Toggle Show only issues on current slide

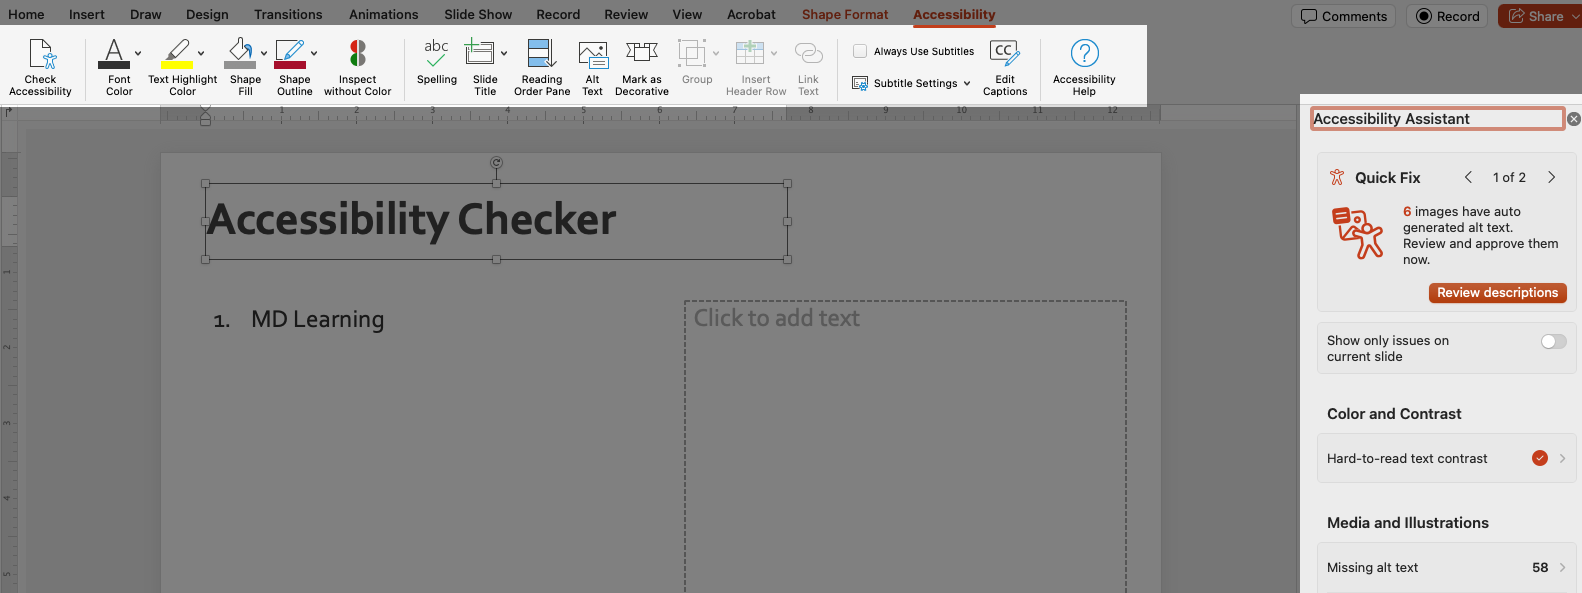tap(1553, 342)
